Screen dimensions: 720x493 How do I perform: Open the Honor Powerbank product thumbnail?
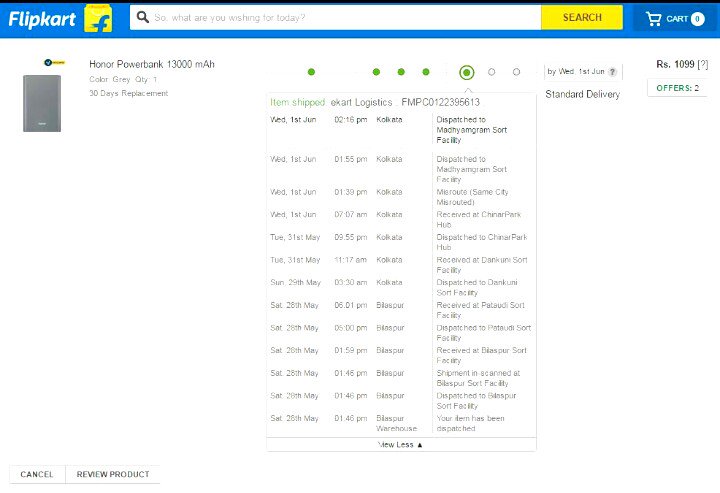click(42, 103)
